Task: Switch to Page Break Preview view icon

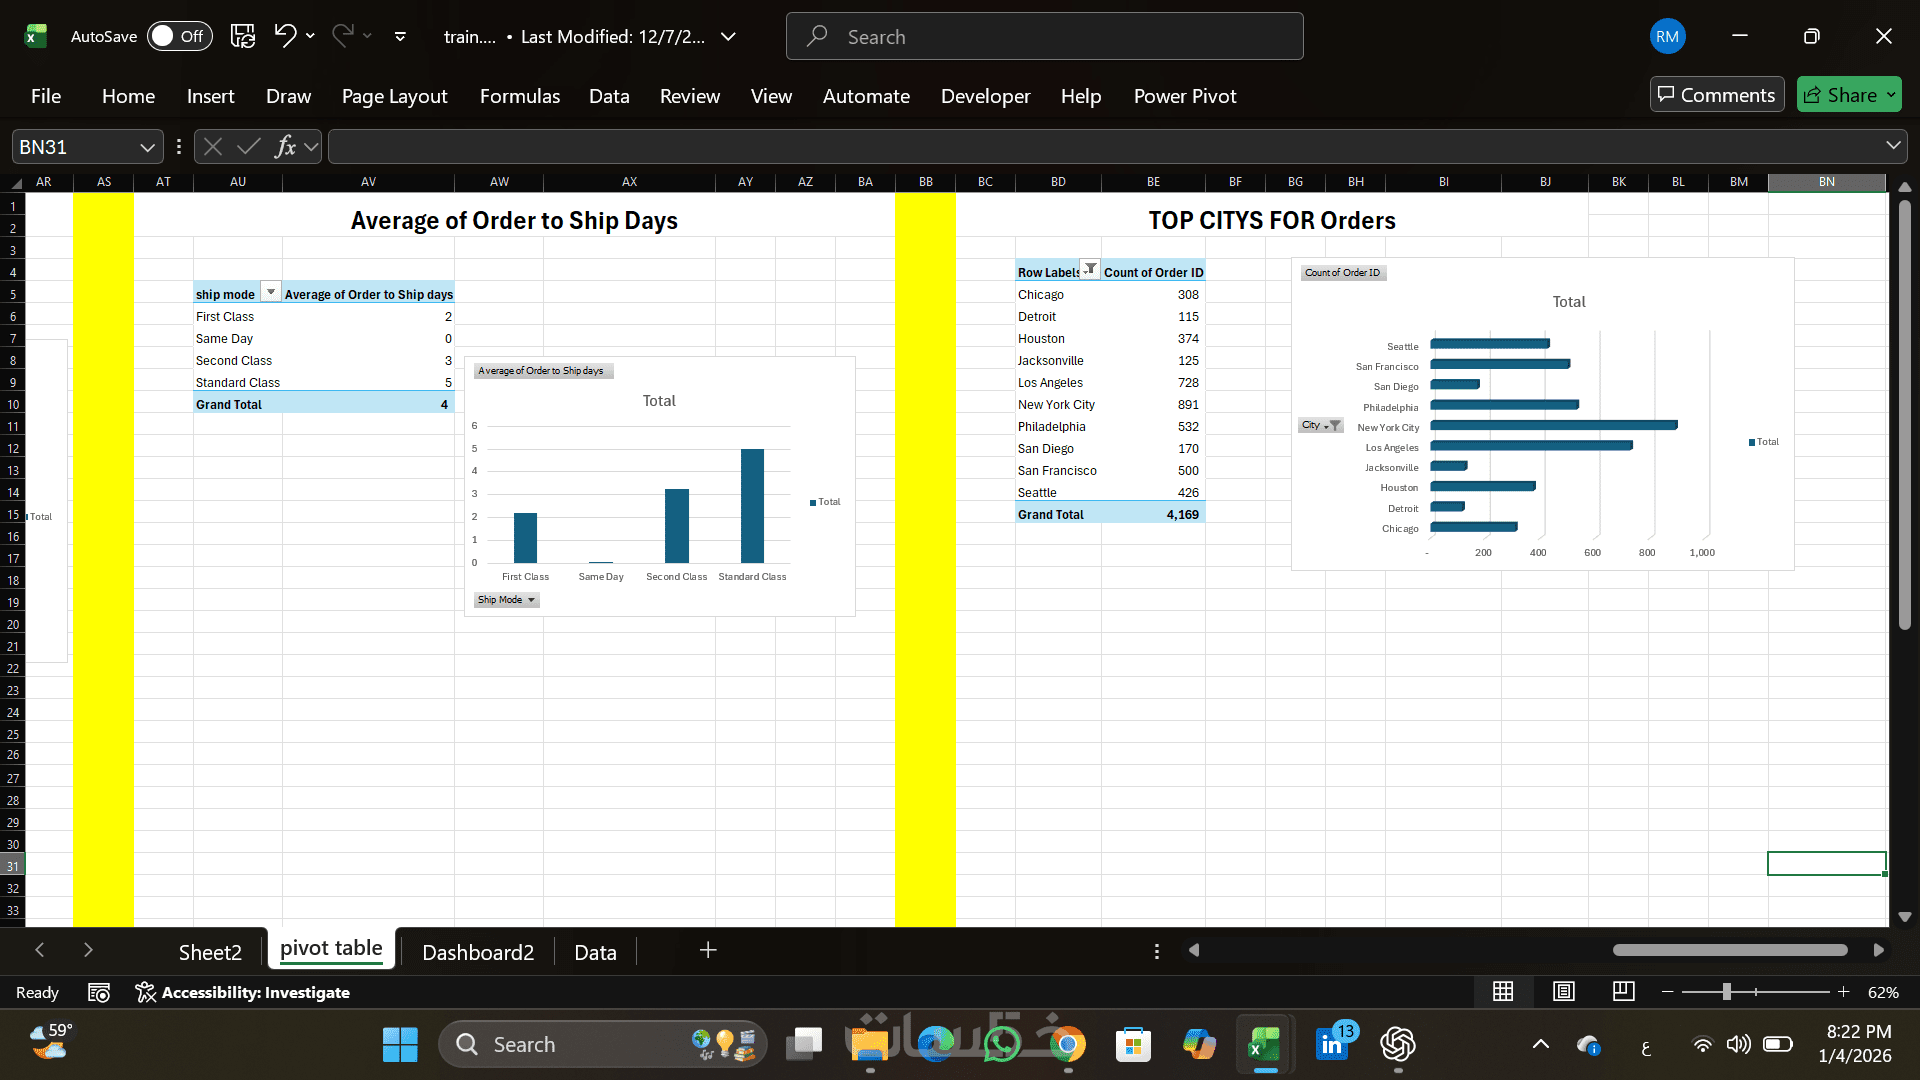Action: (x=1623, y=991)
